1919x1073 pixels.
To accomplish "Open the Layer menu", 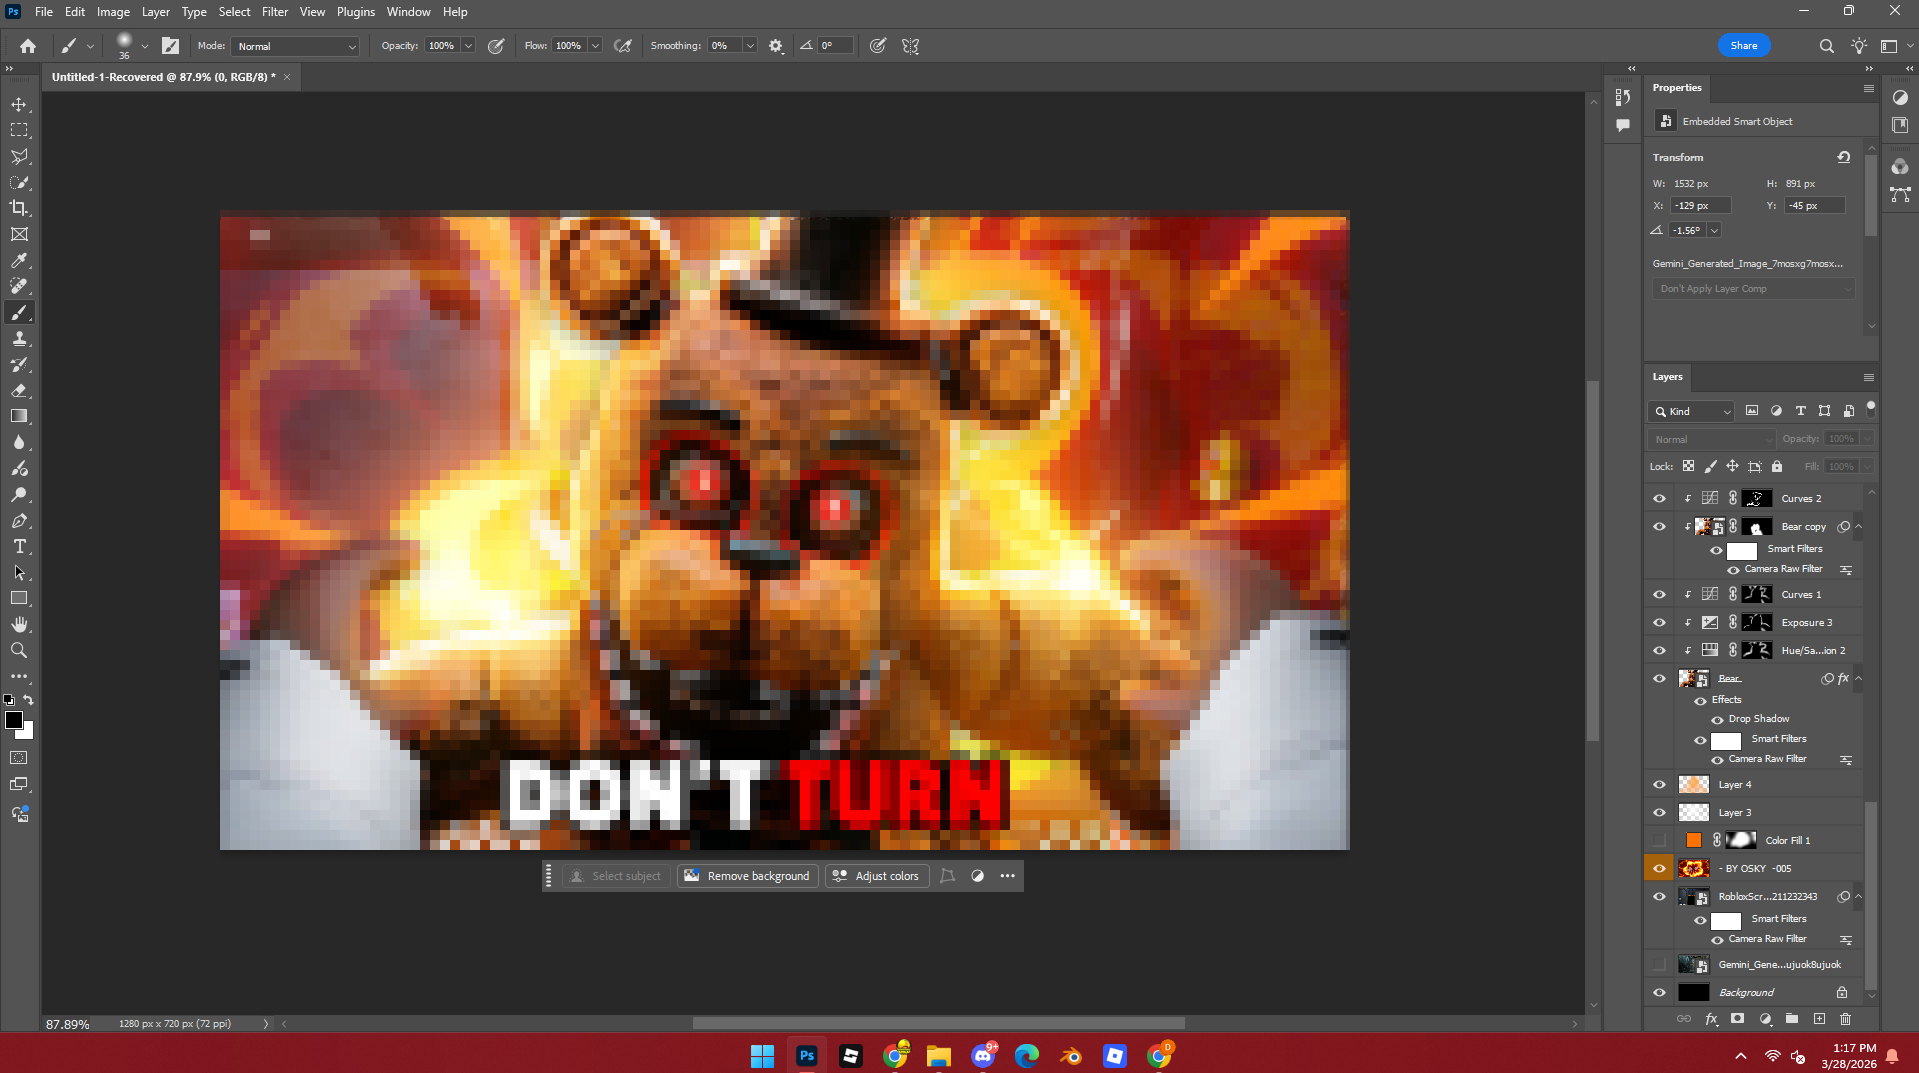I will point(155,12).
